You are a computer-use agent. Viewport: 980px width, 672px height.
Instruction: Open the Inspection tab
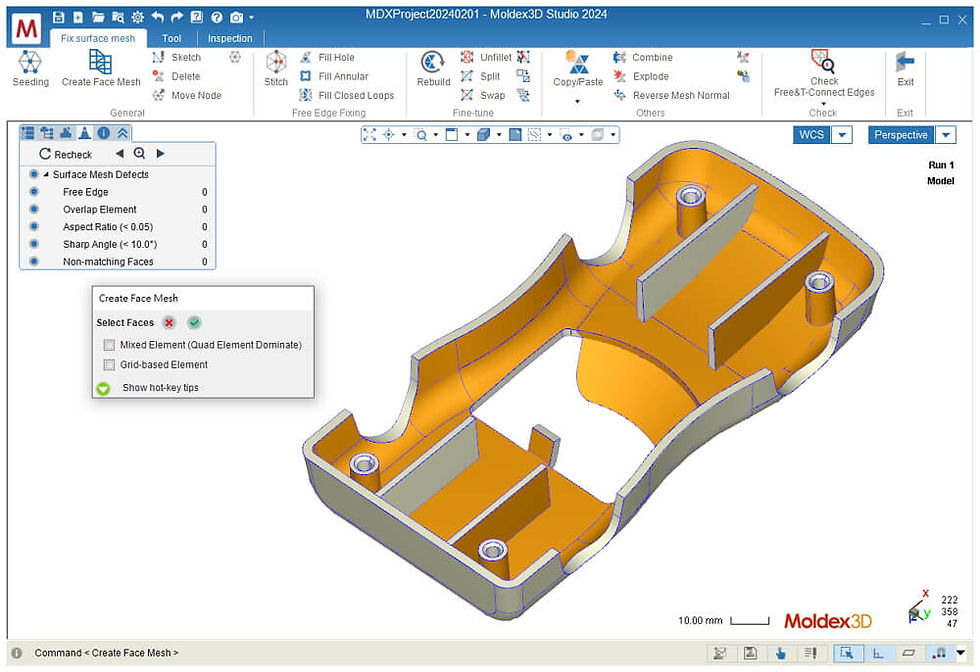point(230,38)
